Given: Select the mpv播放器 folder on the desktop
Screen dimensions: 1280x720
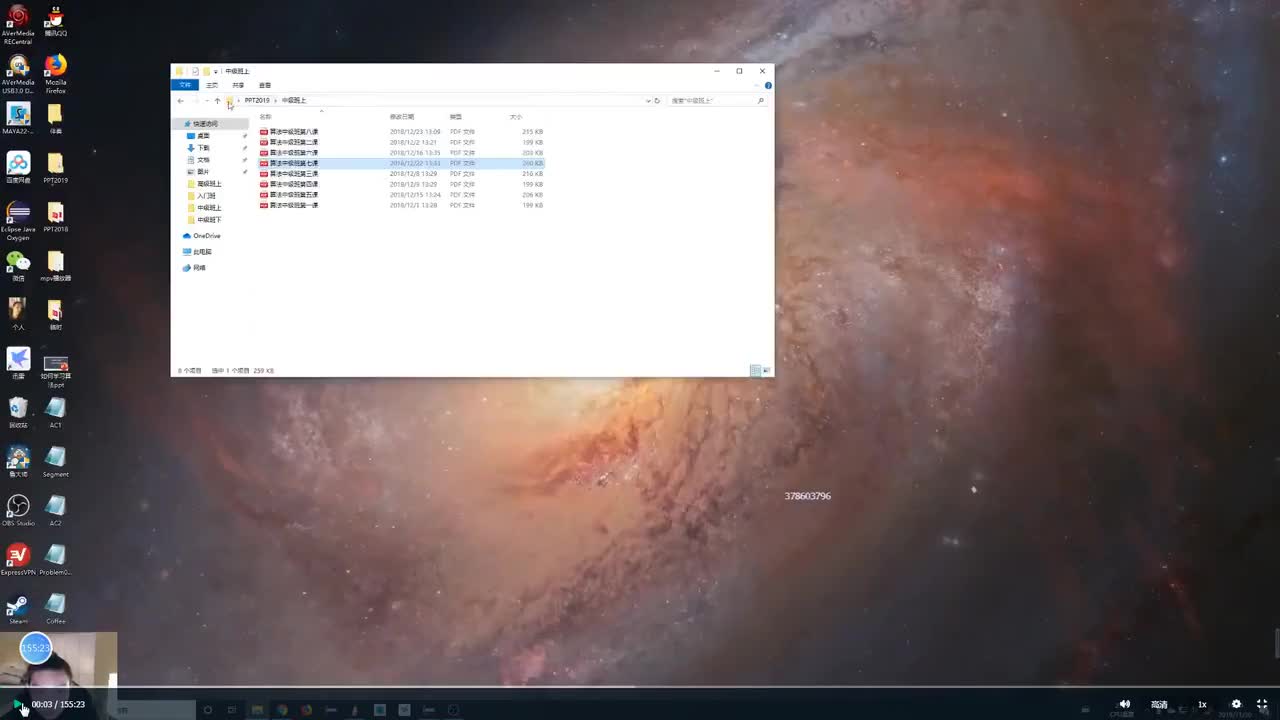Looking at the screenshot, I should 55,265.
